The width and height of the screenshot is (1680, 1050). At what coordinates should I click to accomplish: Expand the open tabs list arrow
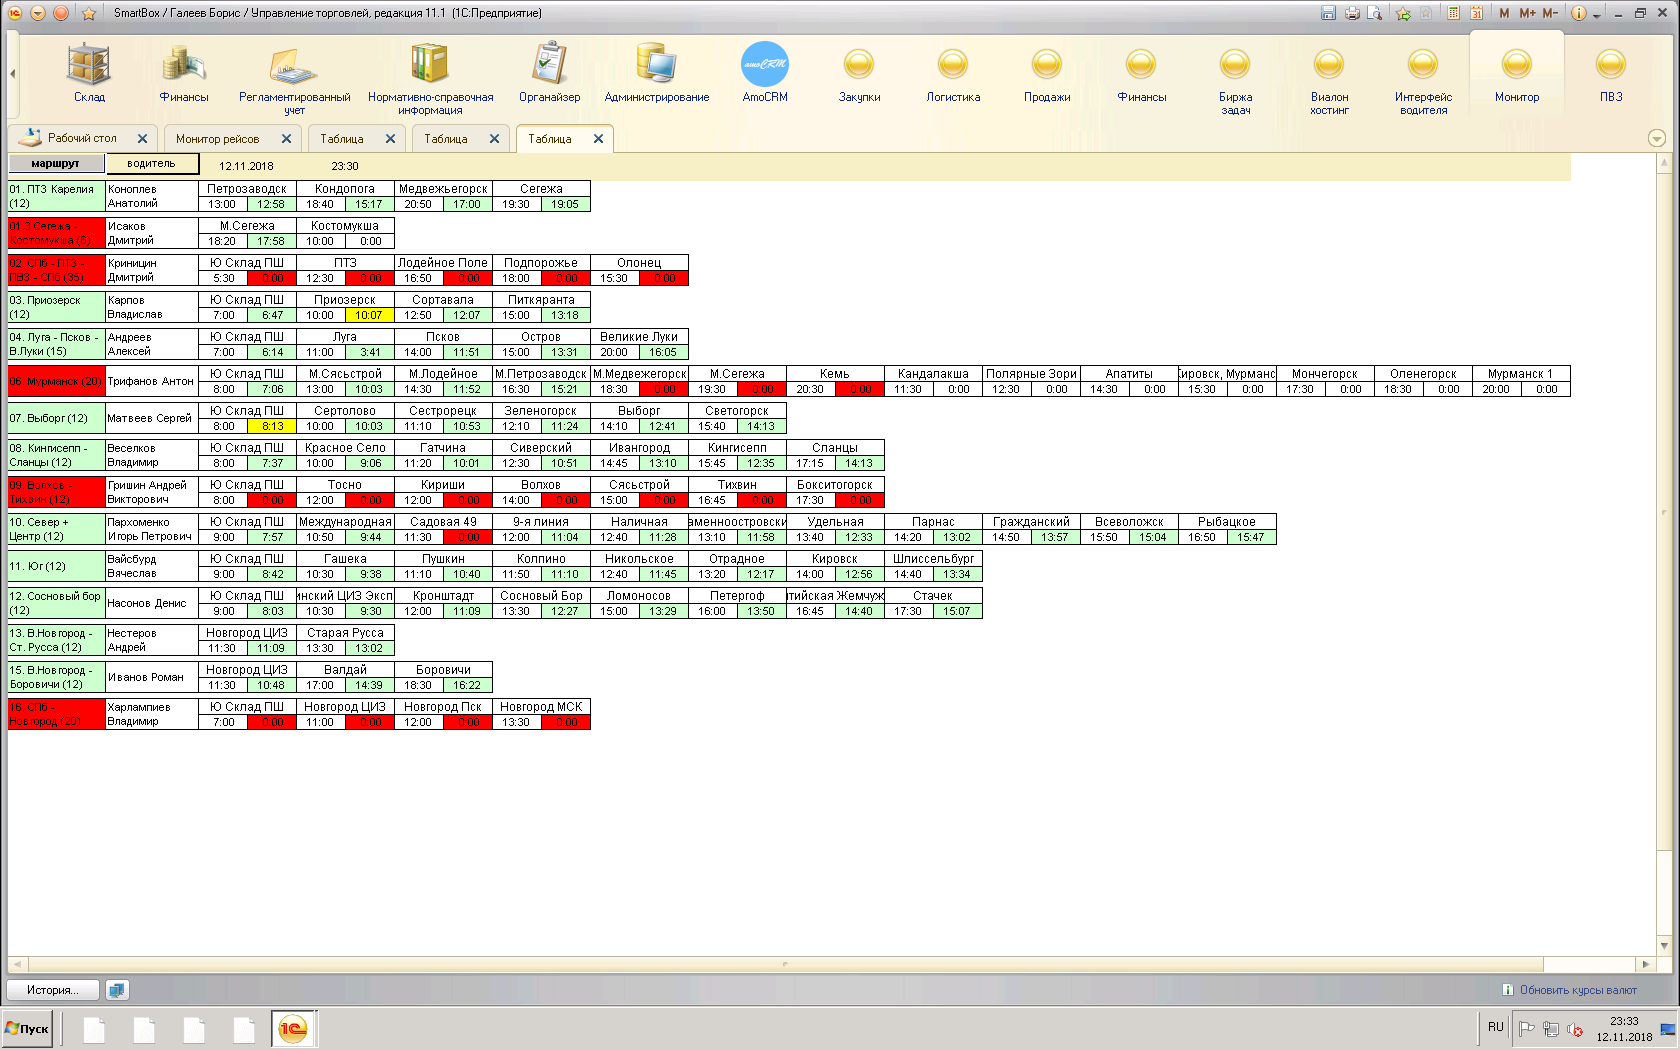tap(1656, 139)
